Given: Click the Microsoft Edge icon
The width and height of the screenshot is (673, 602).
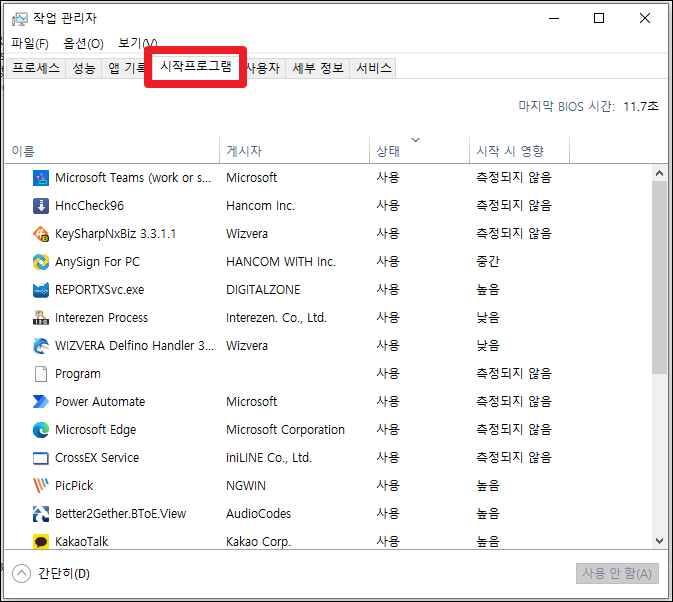Looking at the screenshot, I should 41,430.
